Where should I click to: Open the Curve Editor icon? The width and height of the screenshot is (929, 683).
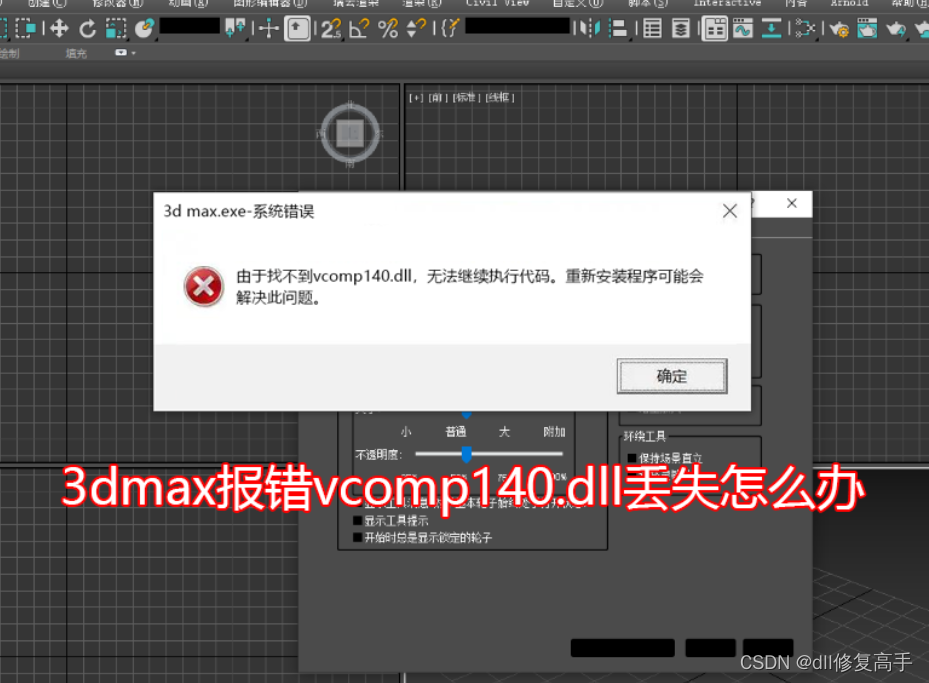point(743,28)
